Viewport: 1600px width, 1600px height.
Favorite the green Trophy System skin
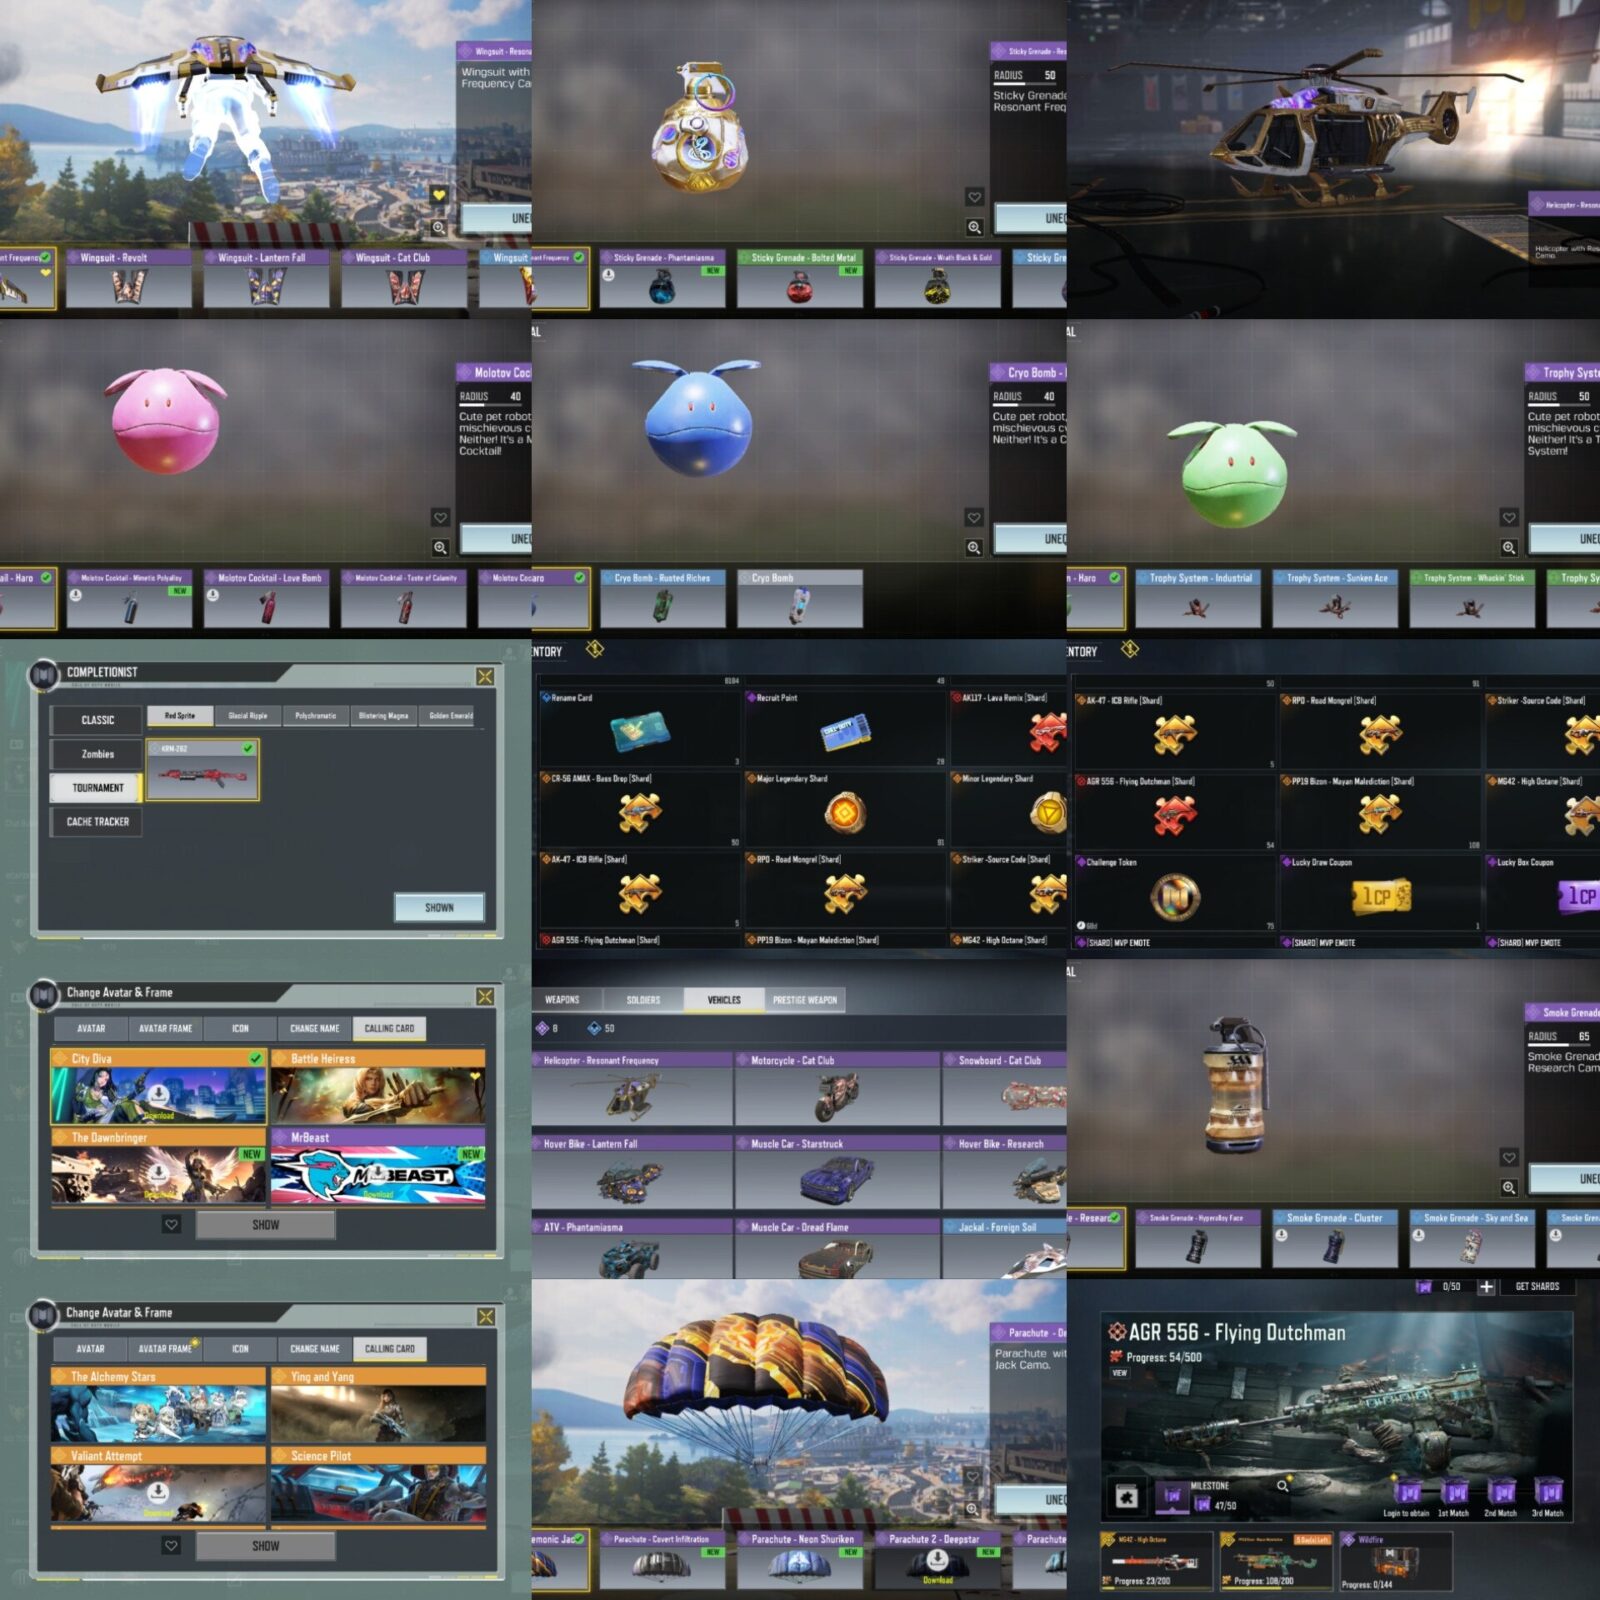(1509, 517)
